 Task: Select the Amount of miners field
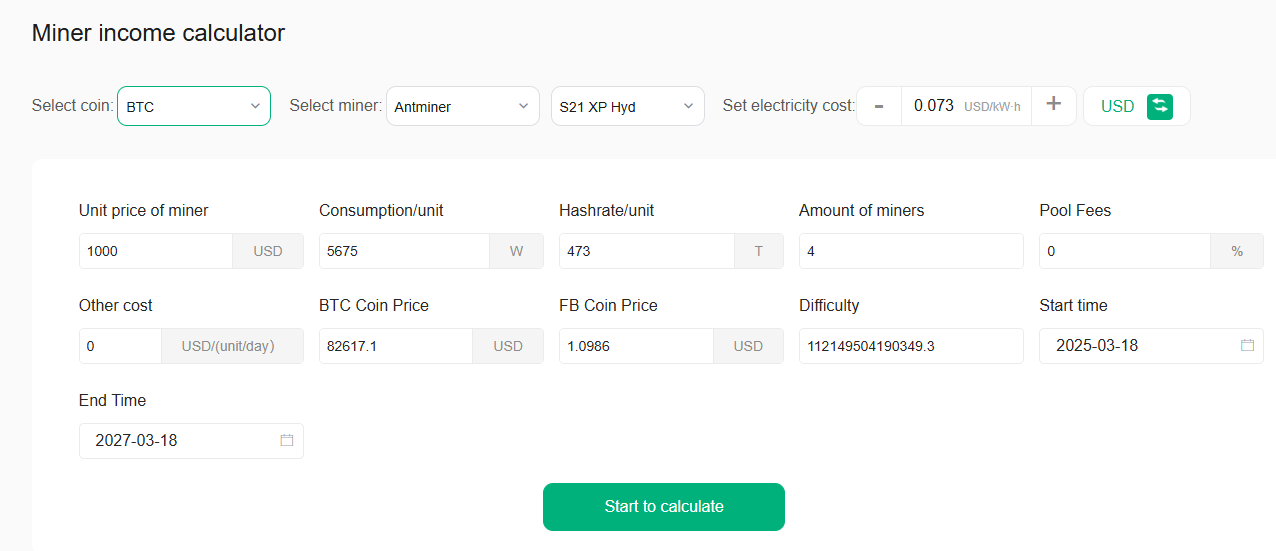tap(910, 251)
